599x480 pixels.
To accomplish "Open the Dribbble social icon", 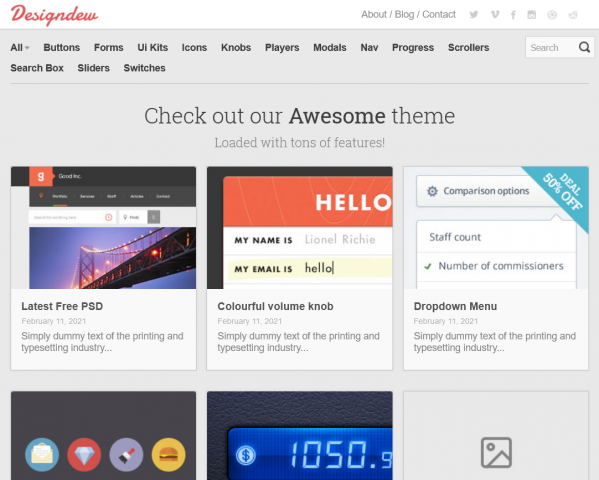I will 552,15.
